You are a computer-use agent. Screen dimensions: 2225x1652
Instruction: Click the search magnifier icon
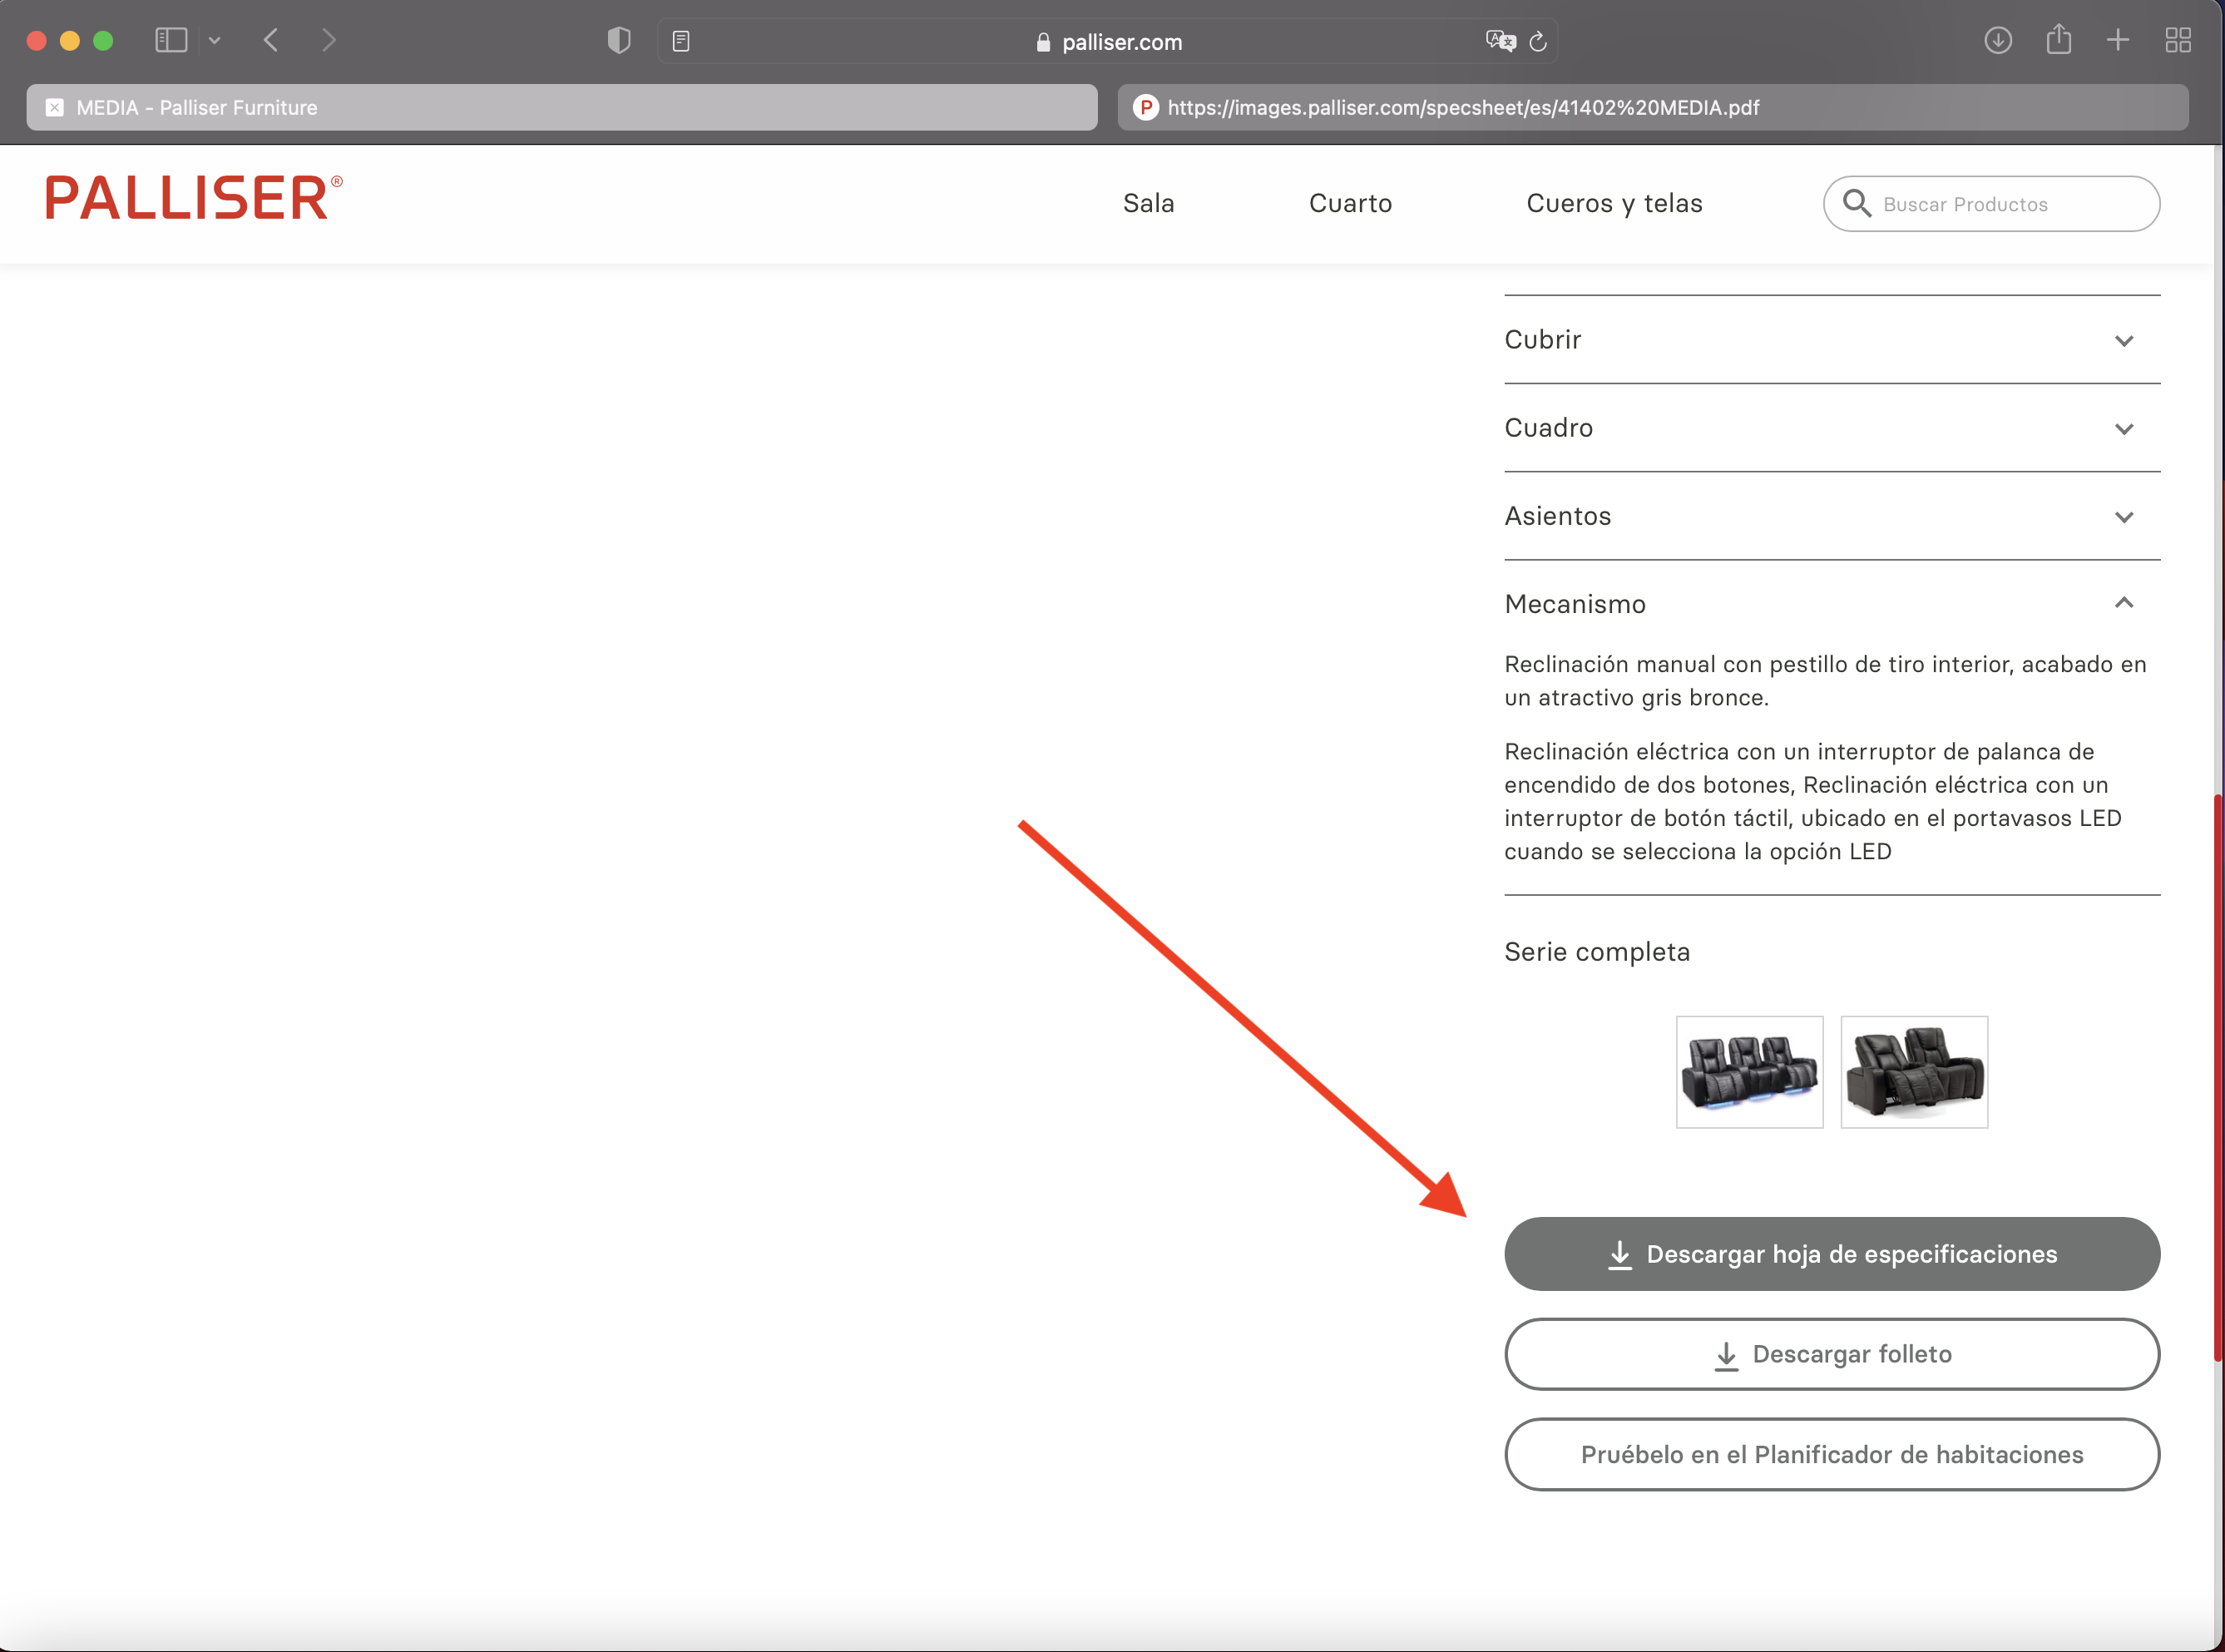pyautogui.click(x=1857, y=203)
